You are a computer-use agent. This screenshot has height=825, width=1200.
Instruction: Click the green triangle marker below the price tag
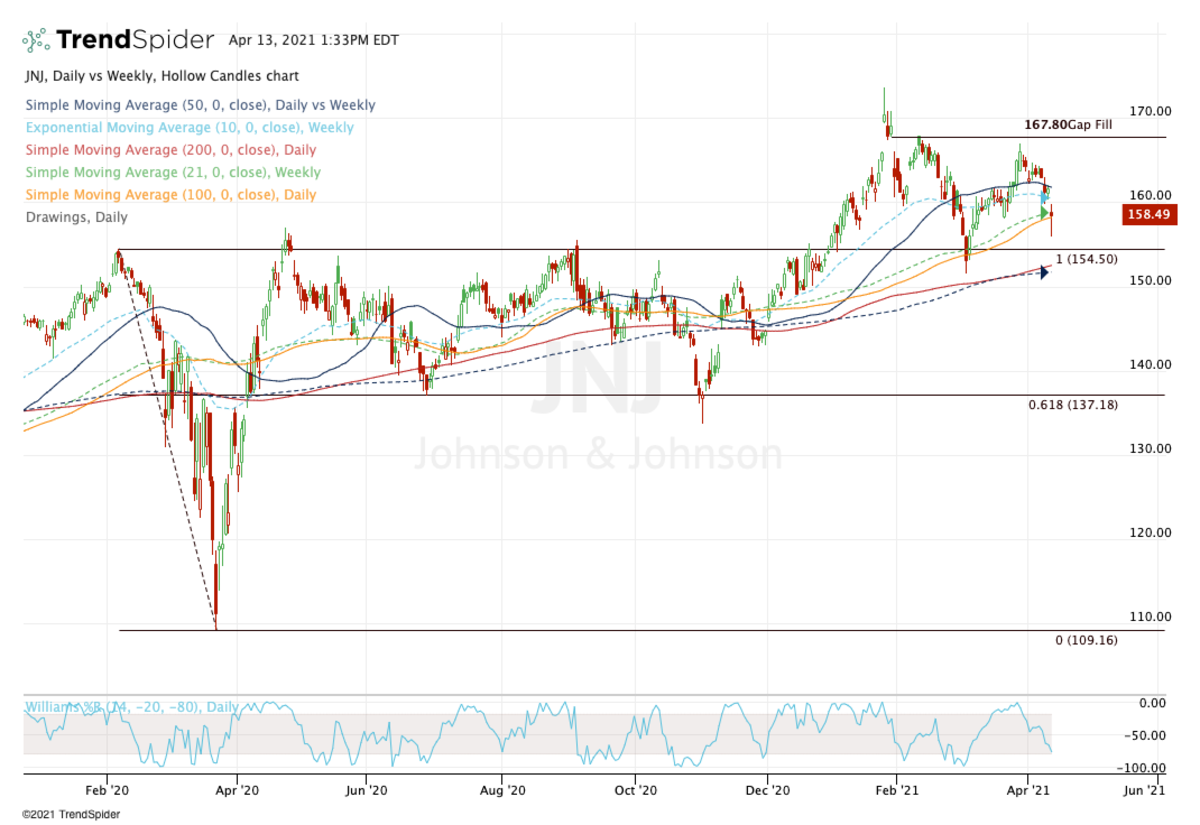(x=1044, y=214)
